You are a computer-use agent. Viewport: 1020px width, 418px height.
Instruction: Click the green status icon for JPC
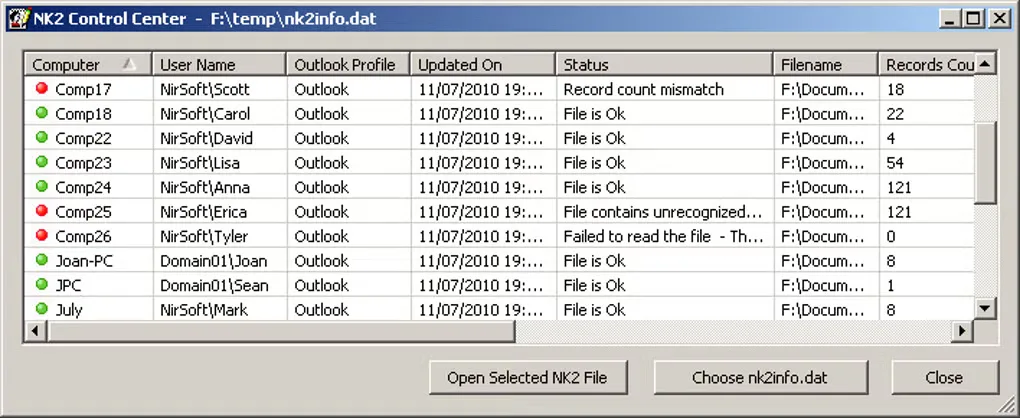coord(42,284)
